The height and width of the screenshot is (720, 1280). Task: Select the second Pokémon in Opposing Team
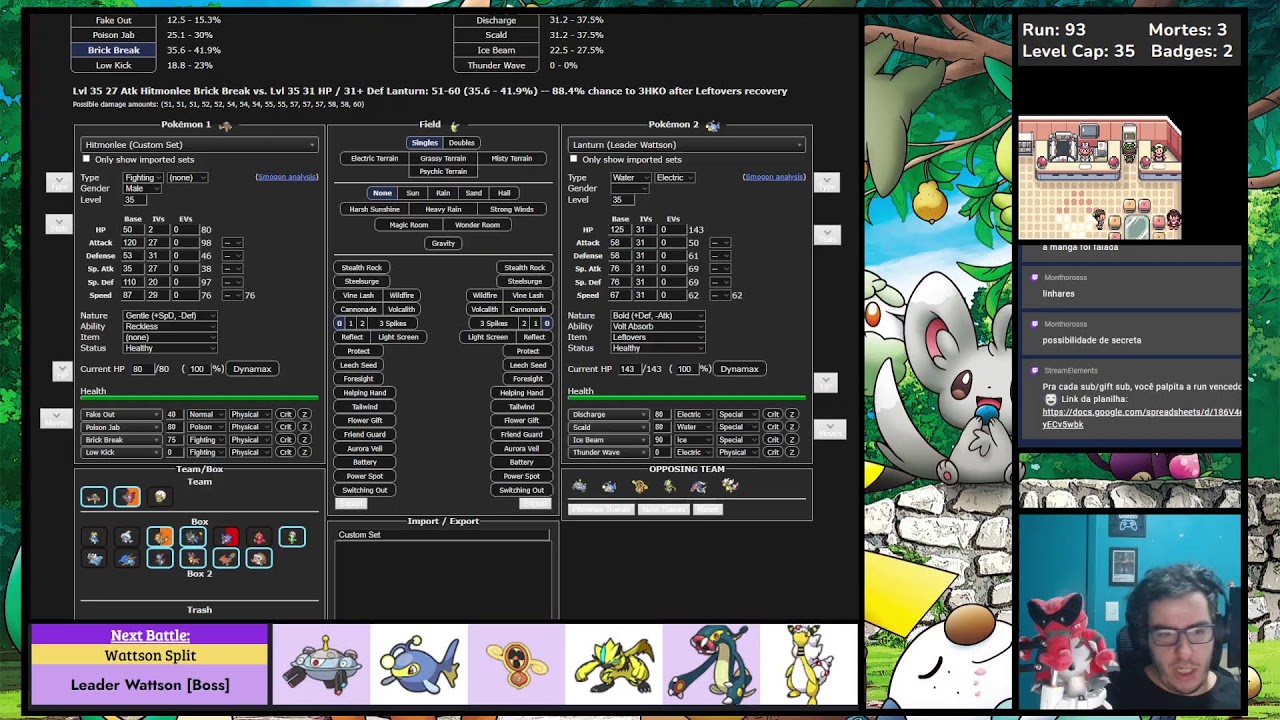coord(609,486)
